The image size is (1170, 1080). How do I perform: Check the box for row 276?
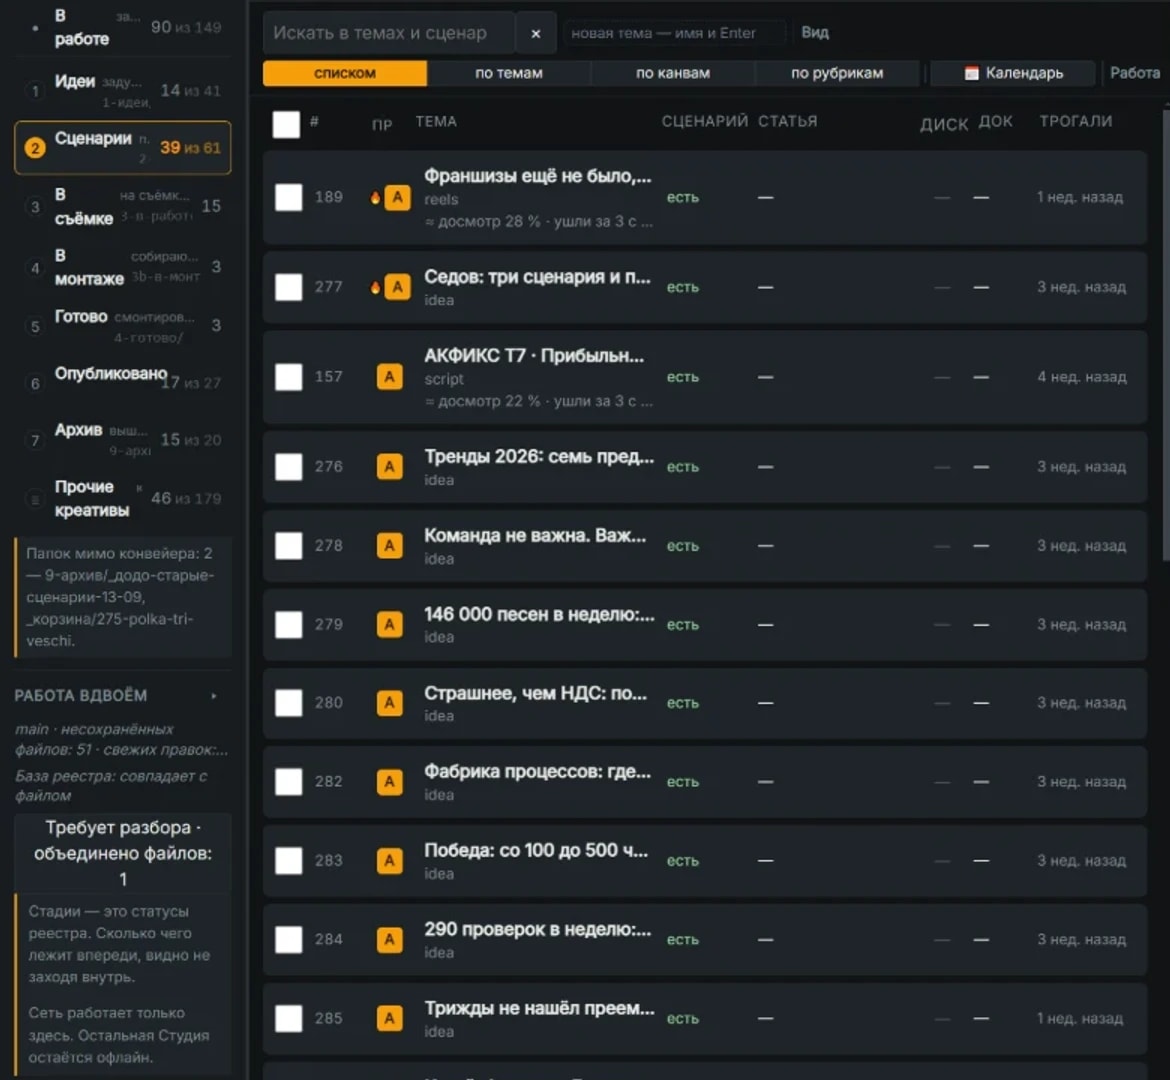tap(289, 467)
